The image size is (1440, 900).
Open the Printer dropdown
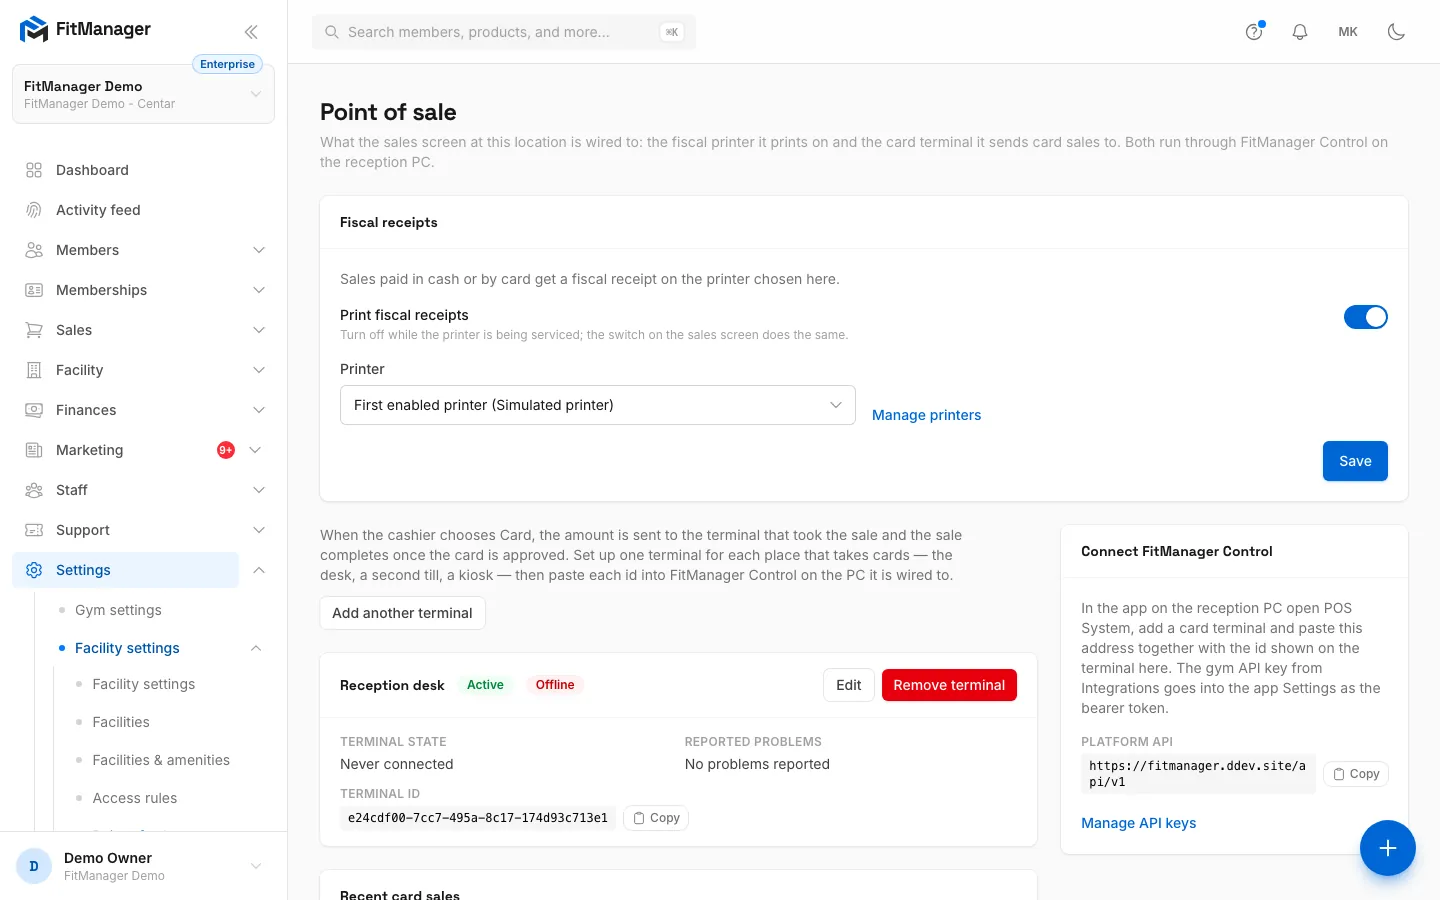point(598,405)
